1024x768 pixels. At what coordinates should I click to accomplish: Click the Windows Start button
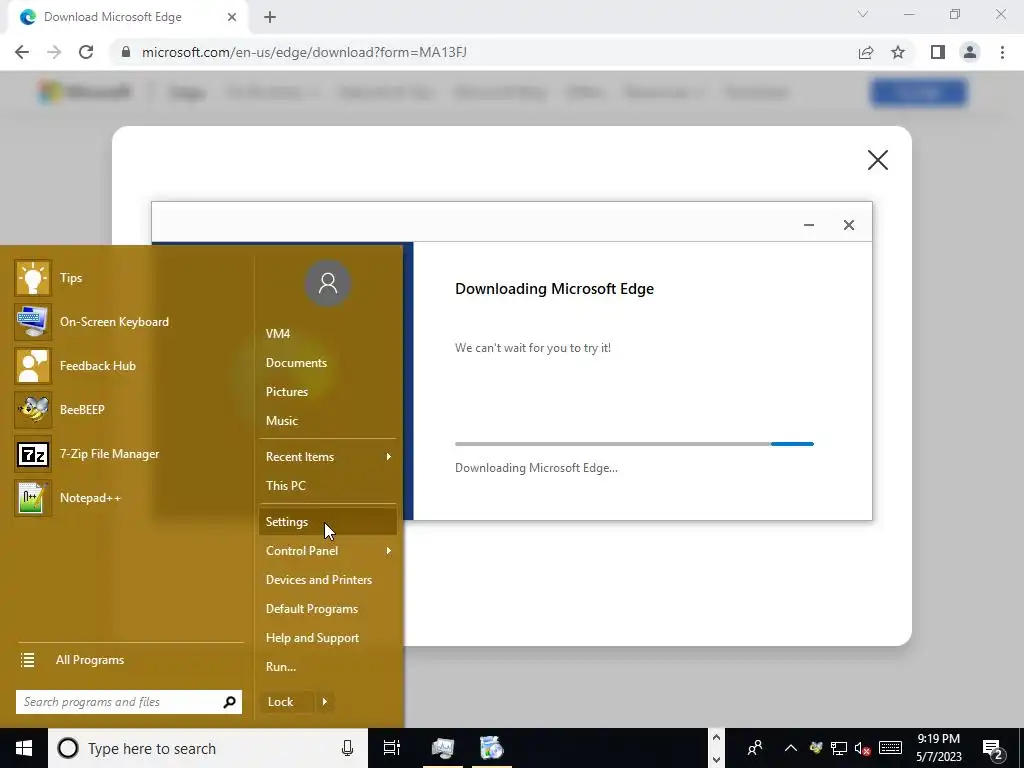click(24, 748)
